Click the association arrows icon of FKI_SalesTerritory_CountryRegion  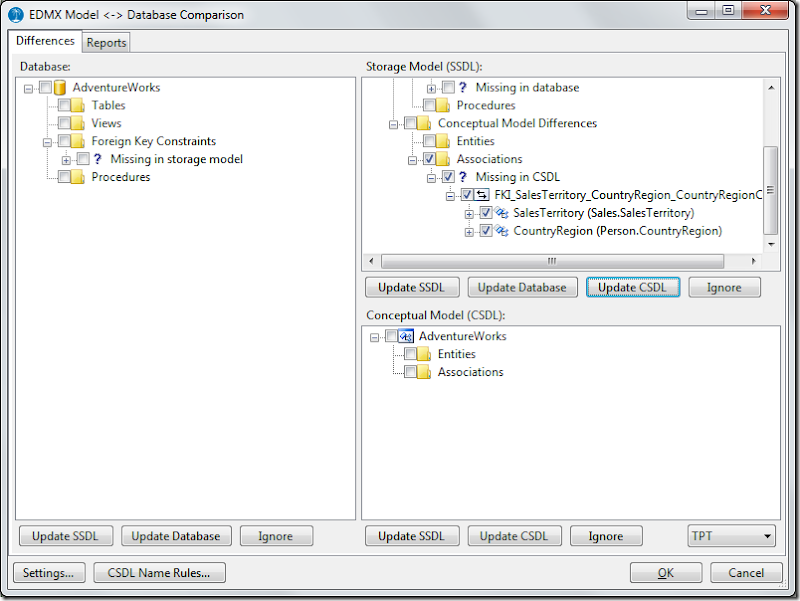(482, 195)
